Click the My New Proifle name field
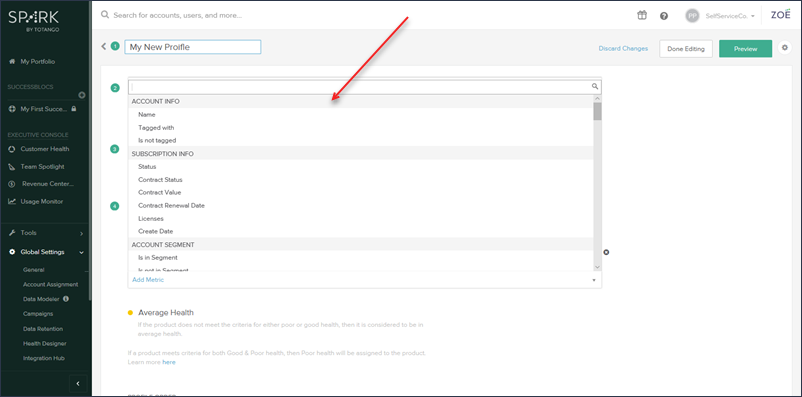This screenshot has height=397, width=802. tap(193, 47)
